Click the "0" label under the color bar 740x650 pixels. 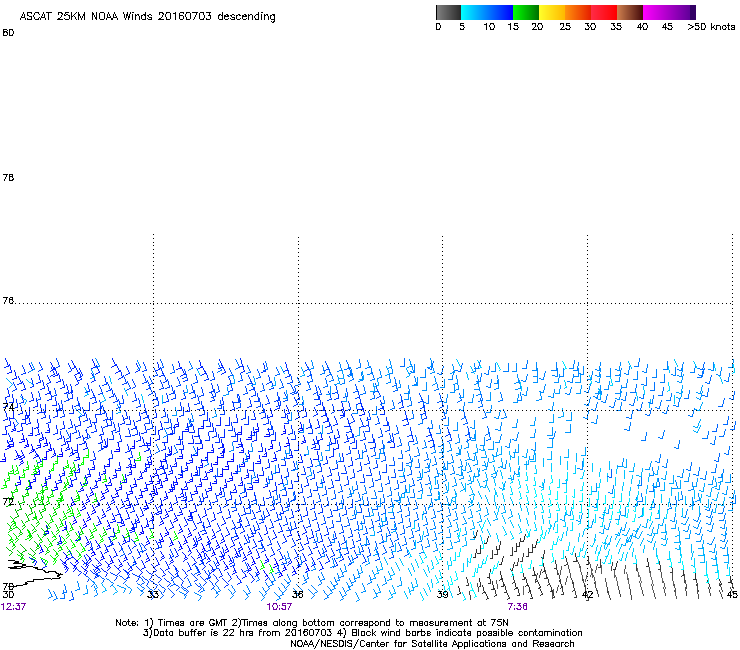coord(438,27)
